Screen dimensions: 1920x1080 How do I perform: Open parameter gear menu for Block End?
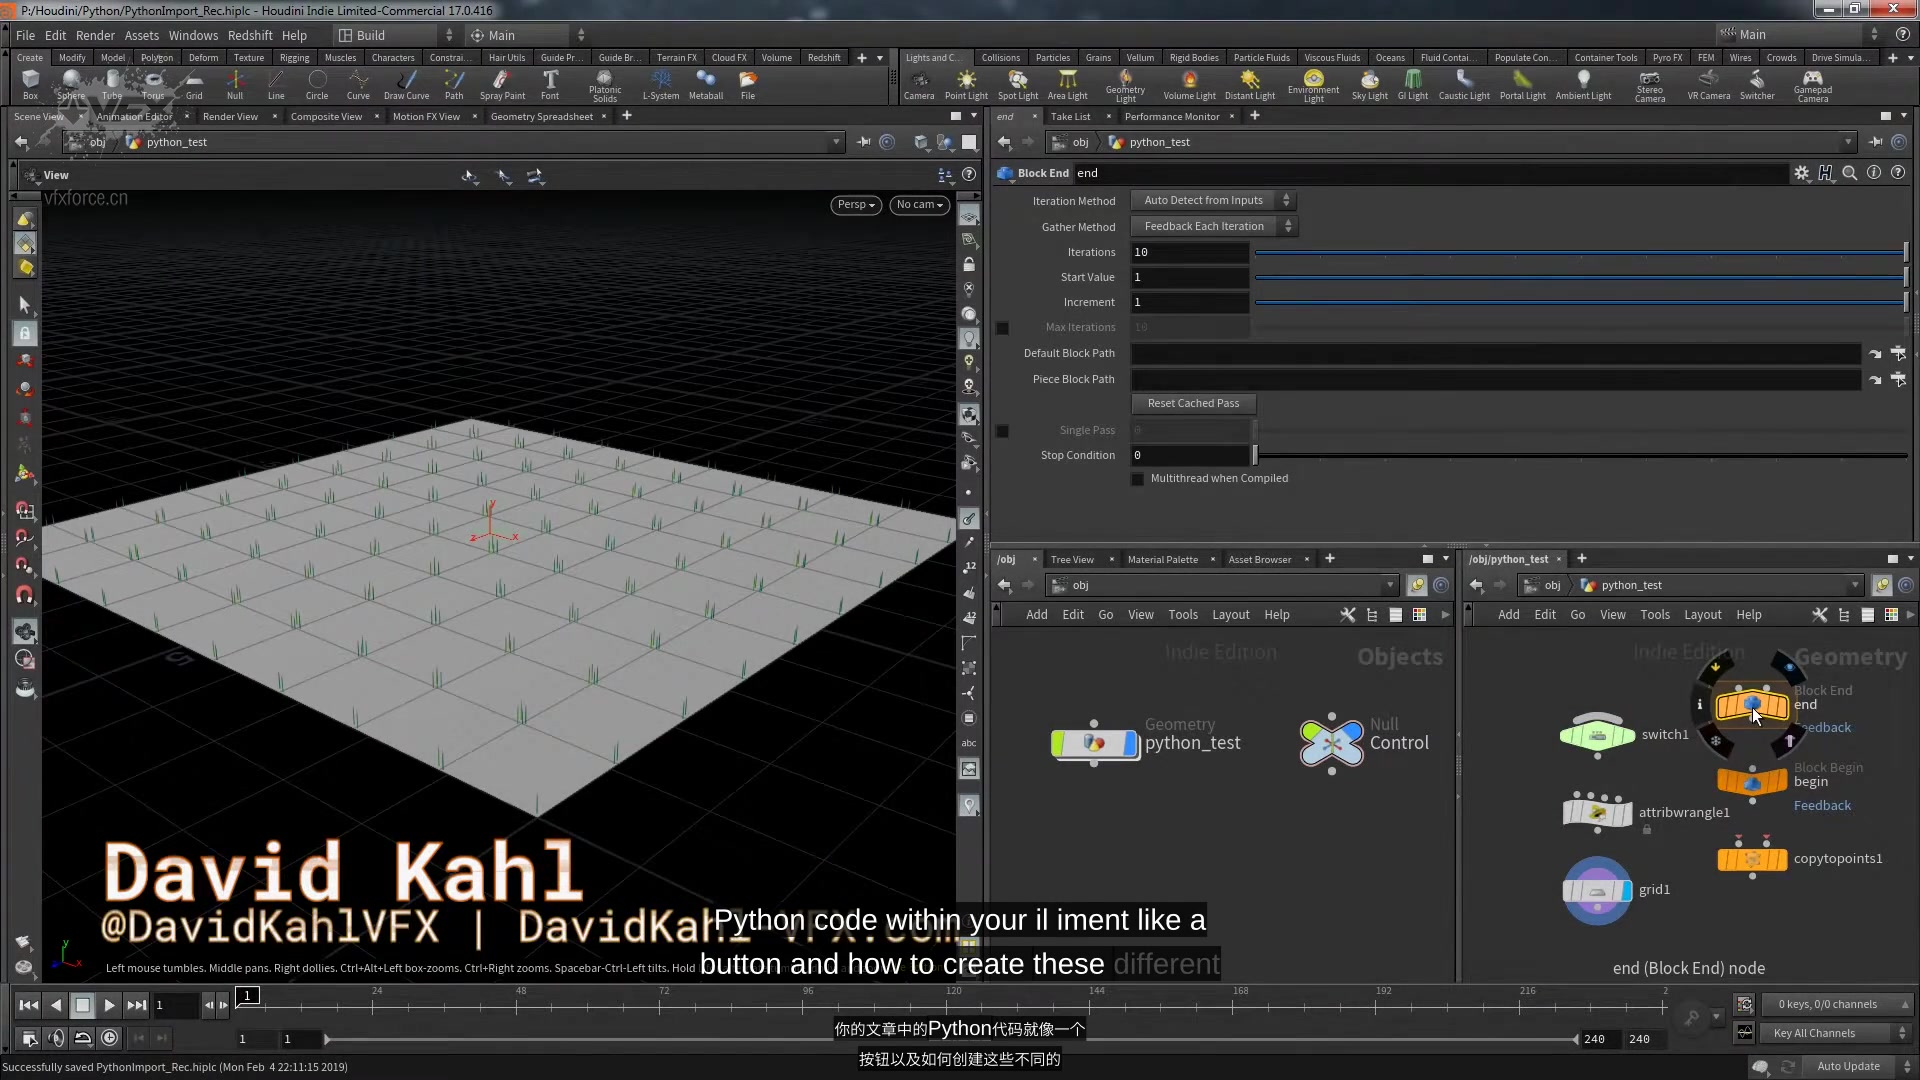pyautogui.click(x=1801, y=173)
